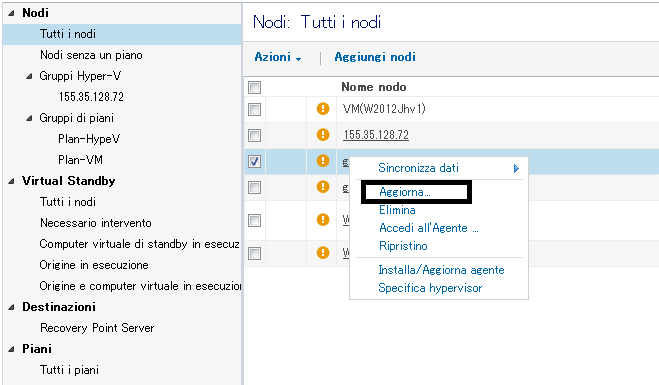Screen dimensions: 659x385
Task: Select the Plan-HypeV plan group
Action: coord(89,139)
